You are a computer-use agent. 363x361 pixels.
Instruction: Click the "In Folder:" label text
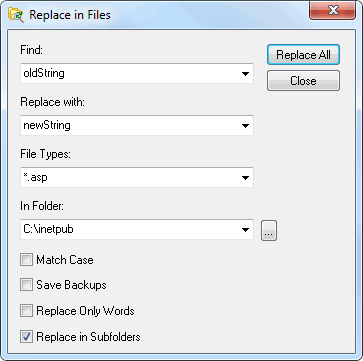42,206
